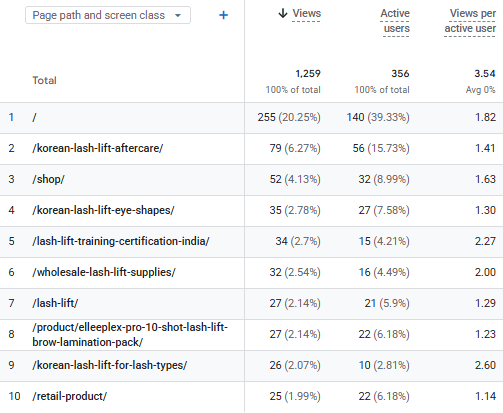
Task: Click the 1.29 views per user value
Action: (485, 303)
